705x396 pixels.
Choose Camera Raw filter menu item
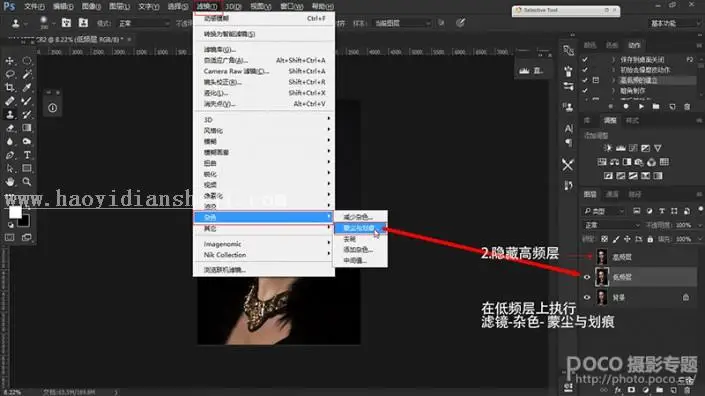[264, 71]
